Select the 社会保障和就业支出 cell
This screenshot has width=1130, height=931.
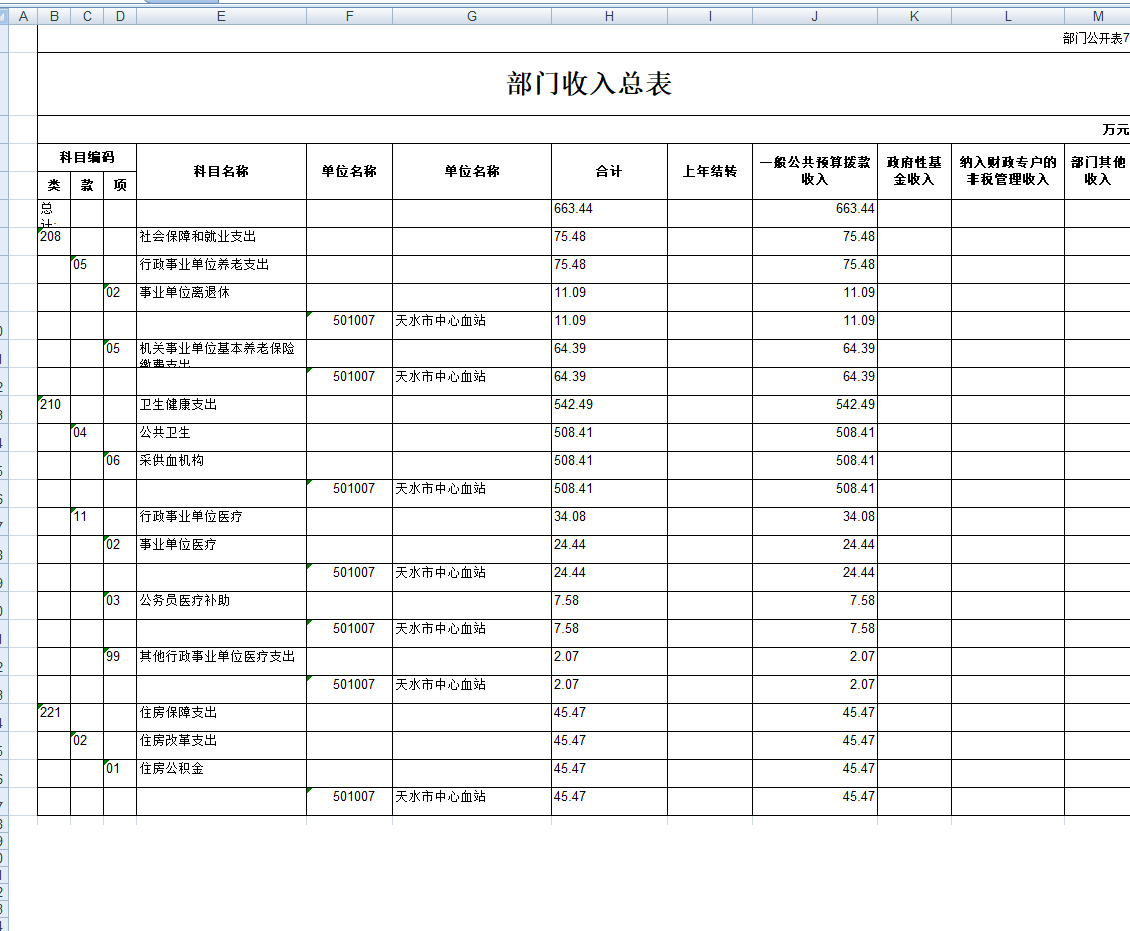(x=221, y=237)
